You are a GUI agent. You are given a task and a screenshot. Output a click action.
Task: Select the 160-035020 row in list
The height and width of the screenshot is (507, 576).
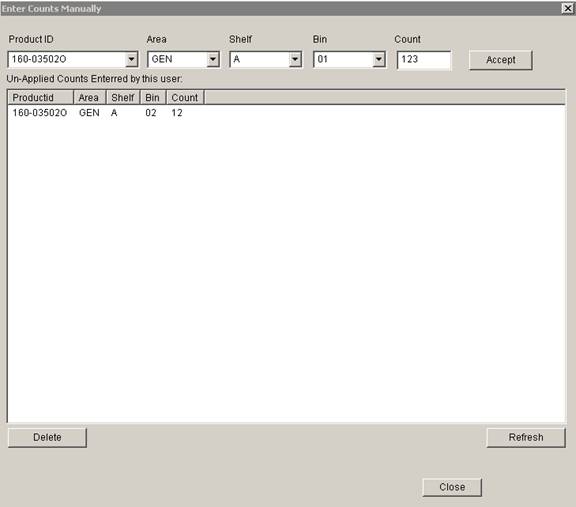287,113
